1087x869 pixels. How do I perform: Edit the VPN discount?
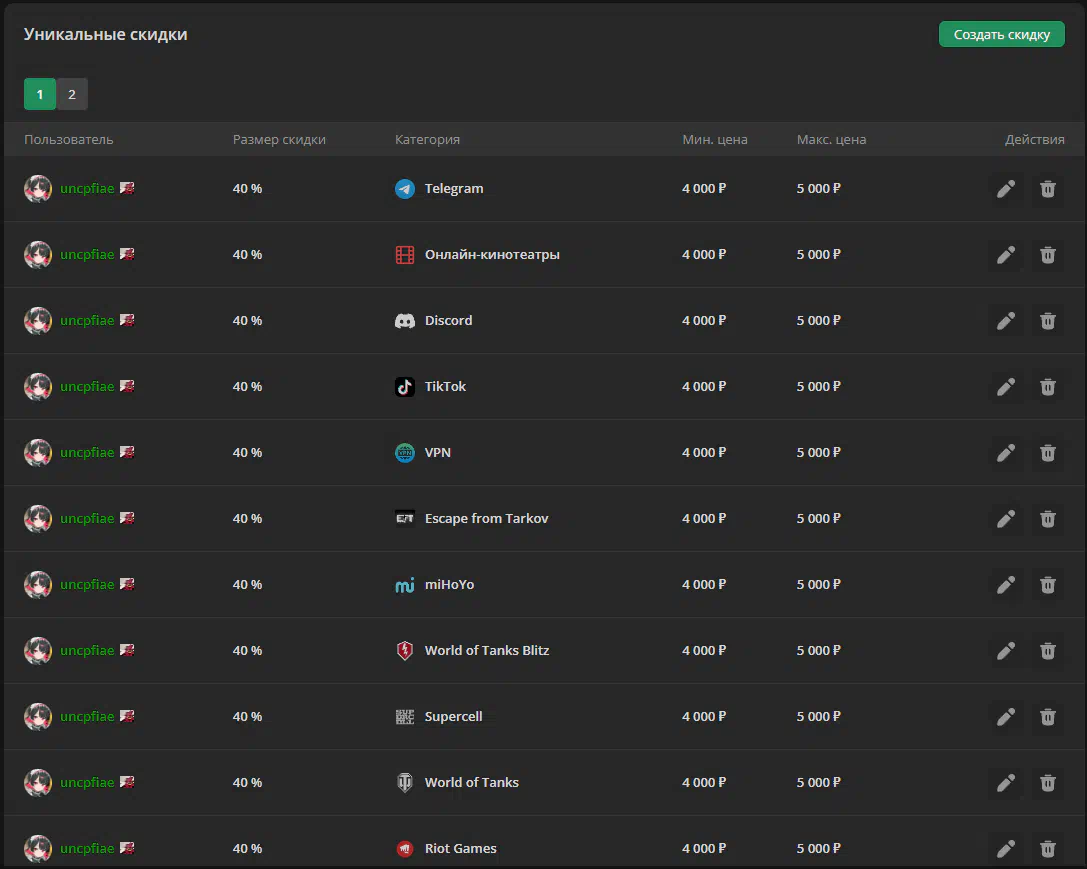click(1006, 453)
